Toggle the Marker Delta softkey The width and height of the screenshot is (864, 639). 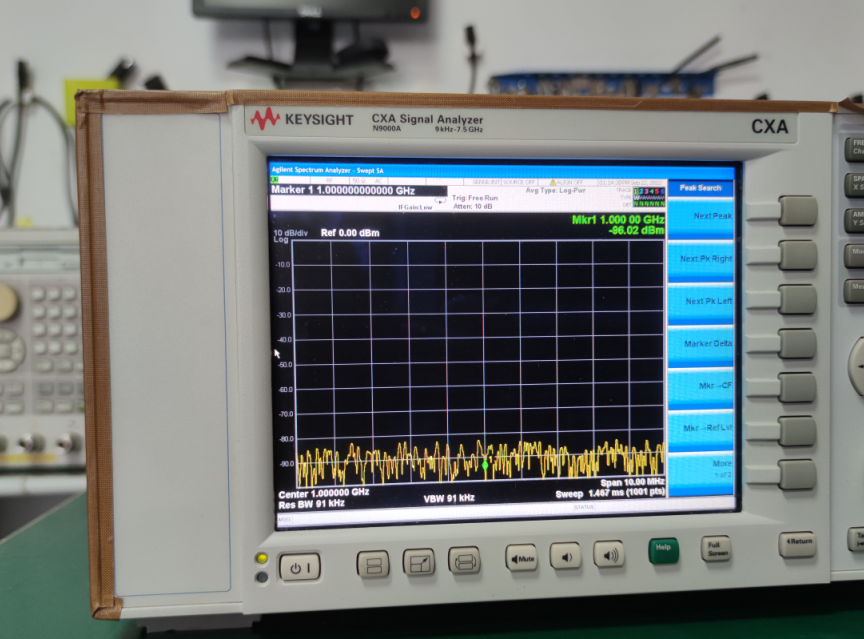coord(707,344)
